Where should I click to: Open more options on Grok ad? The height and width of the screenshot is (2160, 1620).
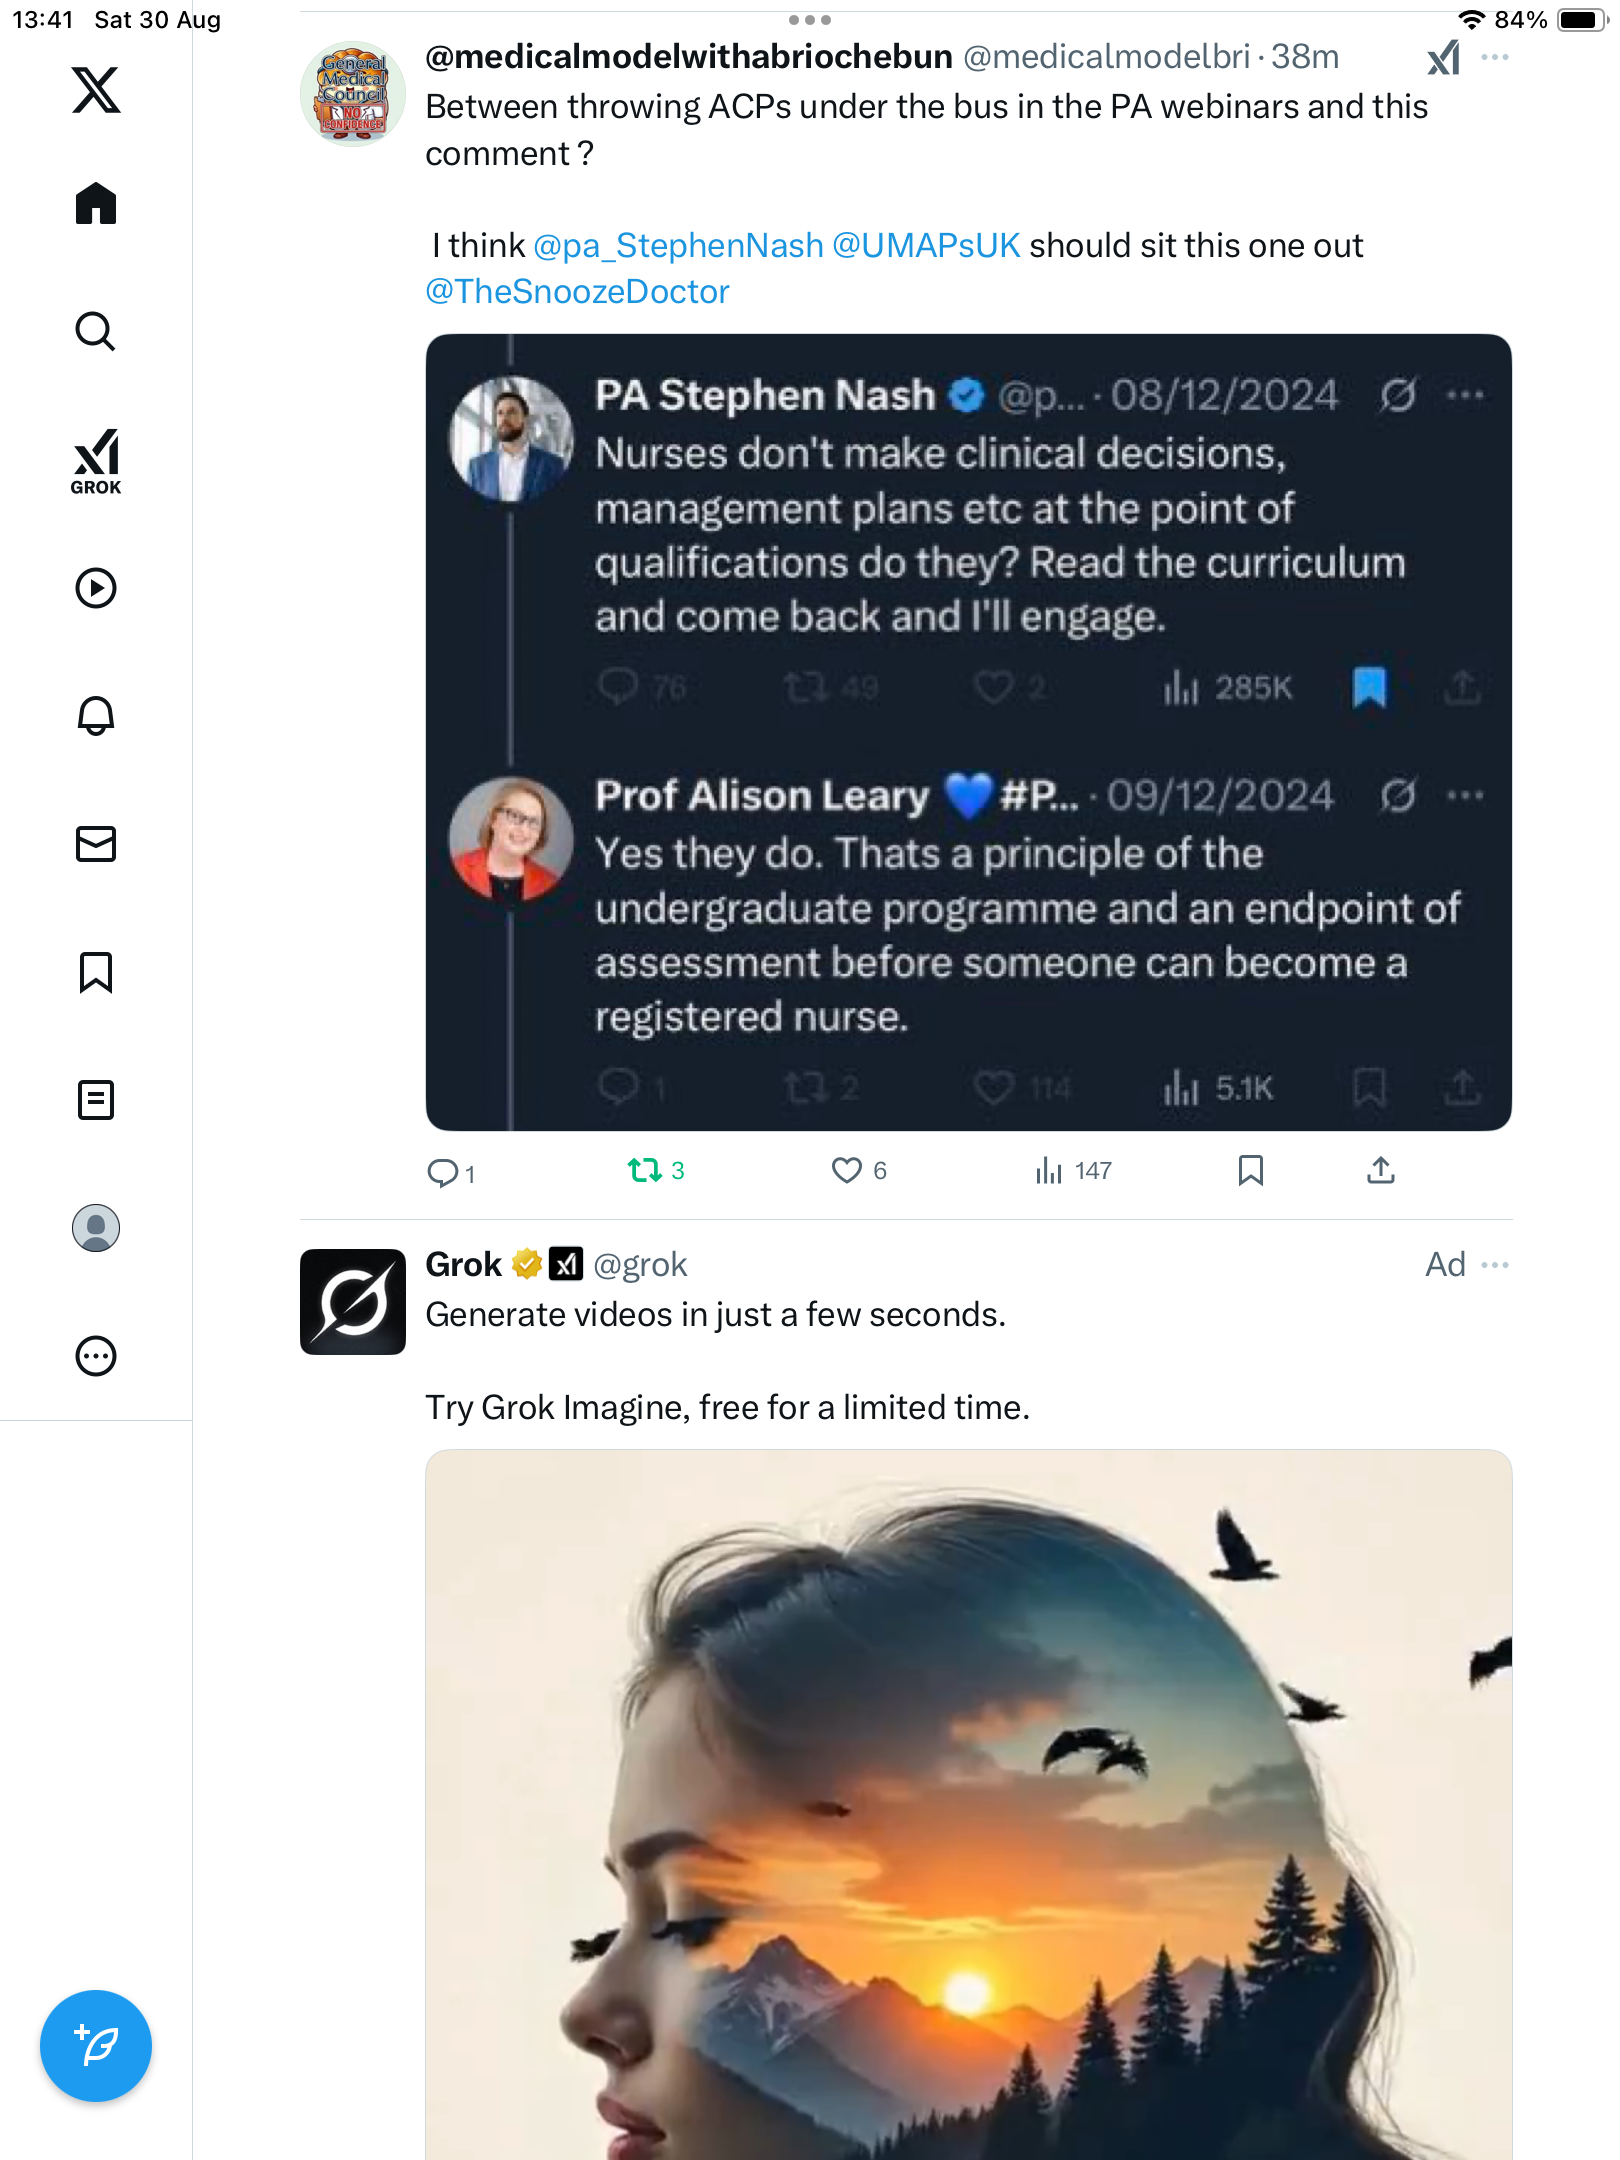point(1495,1265)
